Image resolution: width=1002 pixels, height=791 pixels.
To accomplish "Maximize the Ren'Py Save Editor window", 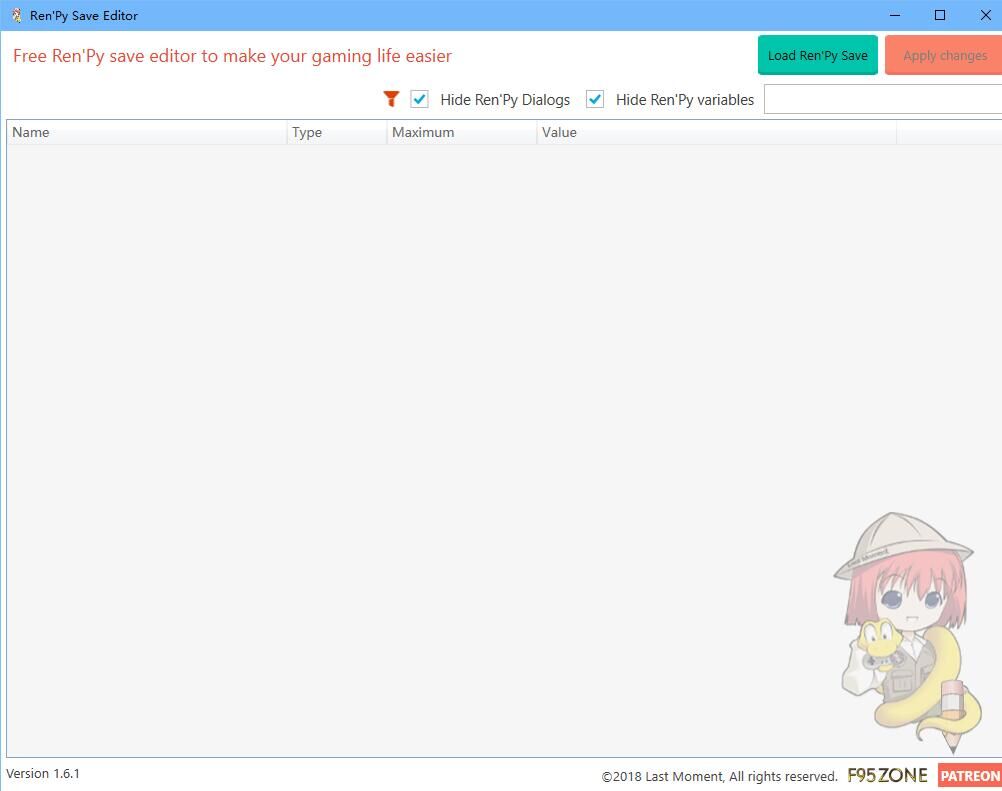I will (939, 15).
